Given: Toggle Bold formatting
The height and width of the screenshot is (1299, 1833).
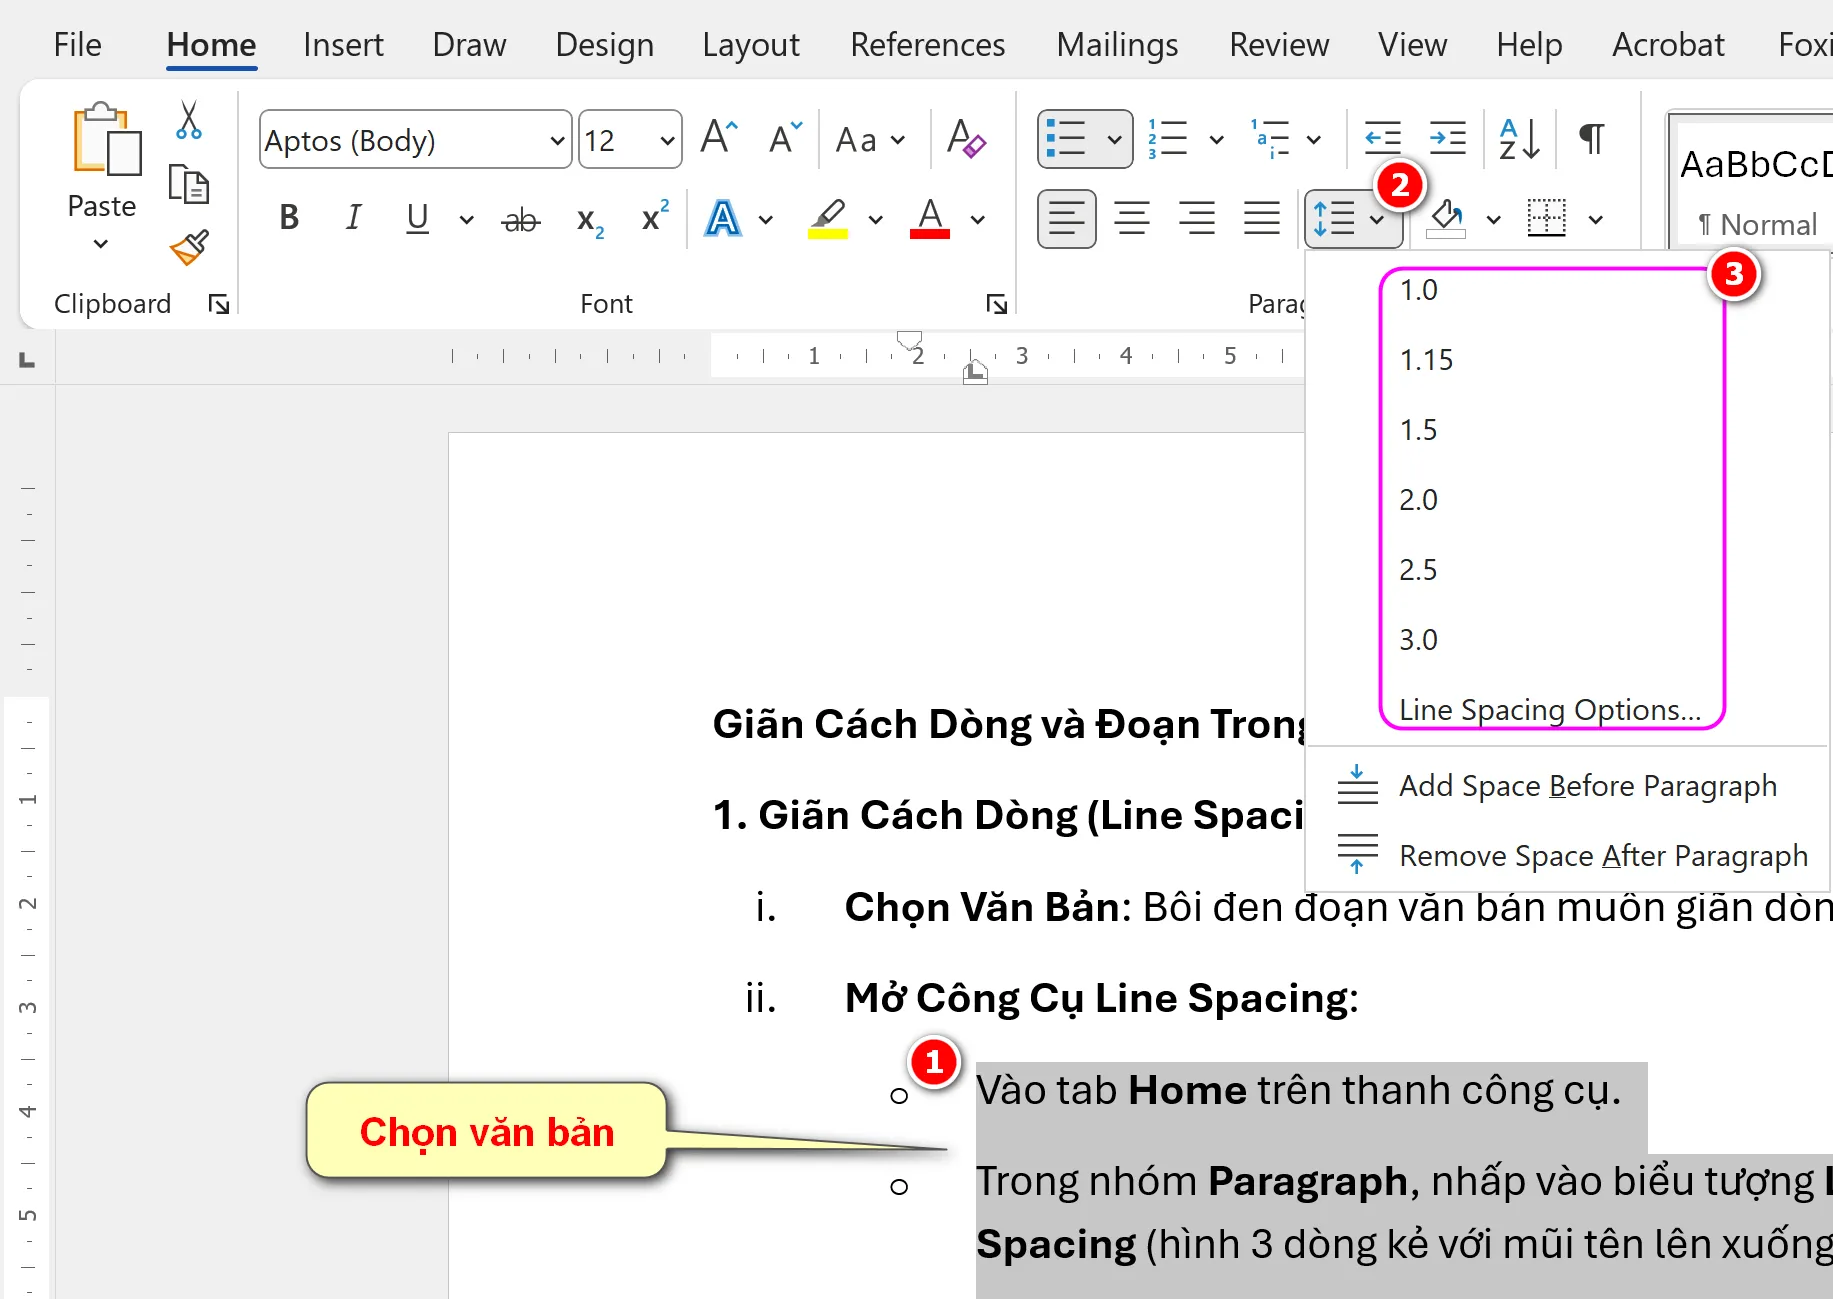Looking at the screenshot, I should click(x=288, y=217).
